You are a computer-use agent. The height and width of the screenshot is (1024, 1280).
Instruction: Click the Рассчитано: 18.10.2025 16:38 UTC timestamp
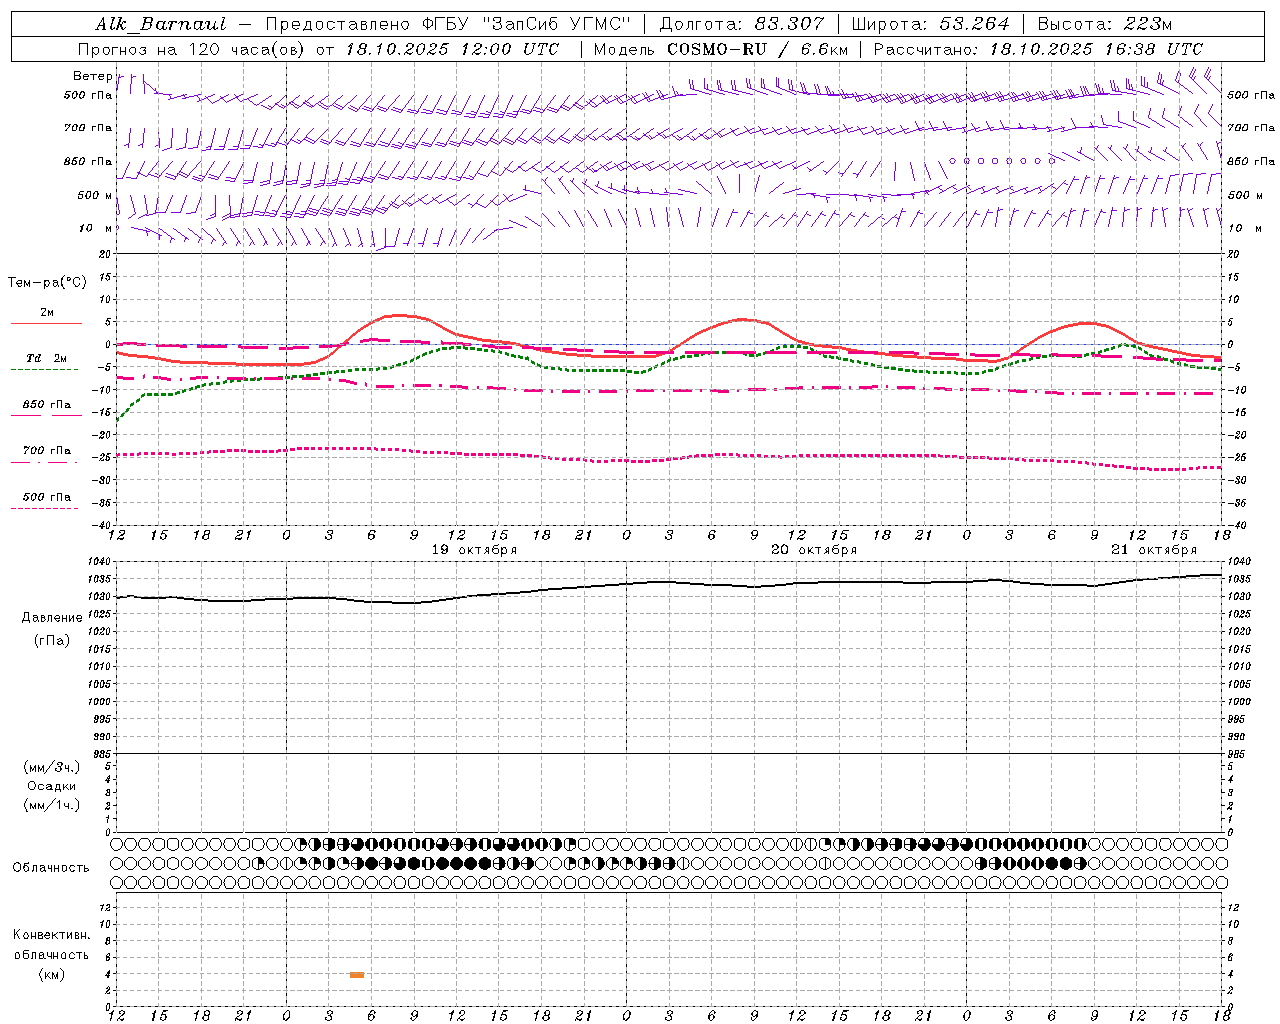point(1038,49)
